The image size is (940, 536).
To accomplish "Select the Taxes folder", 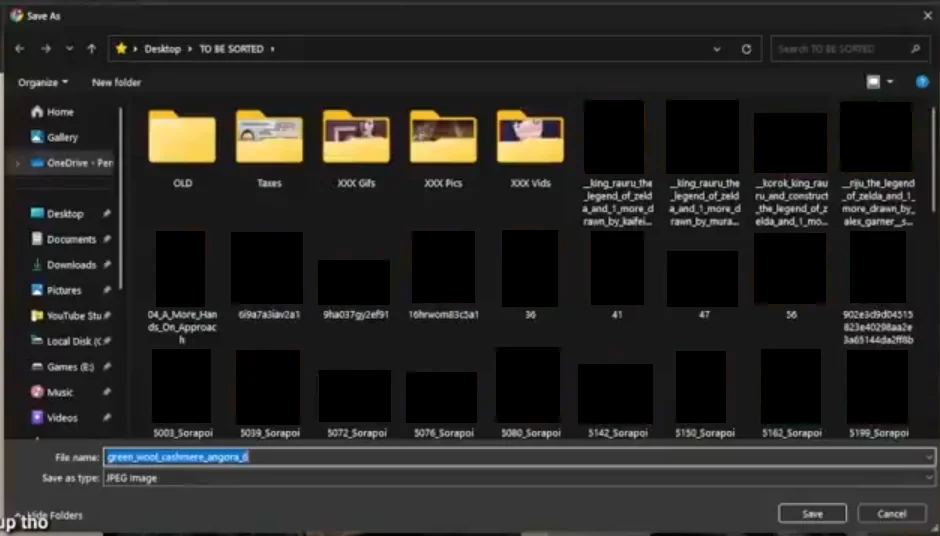I will tap(269, 149).
